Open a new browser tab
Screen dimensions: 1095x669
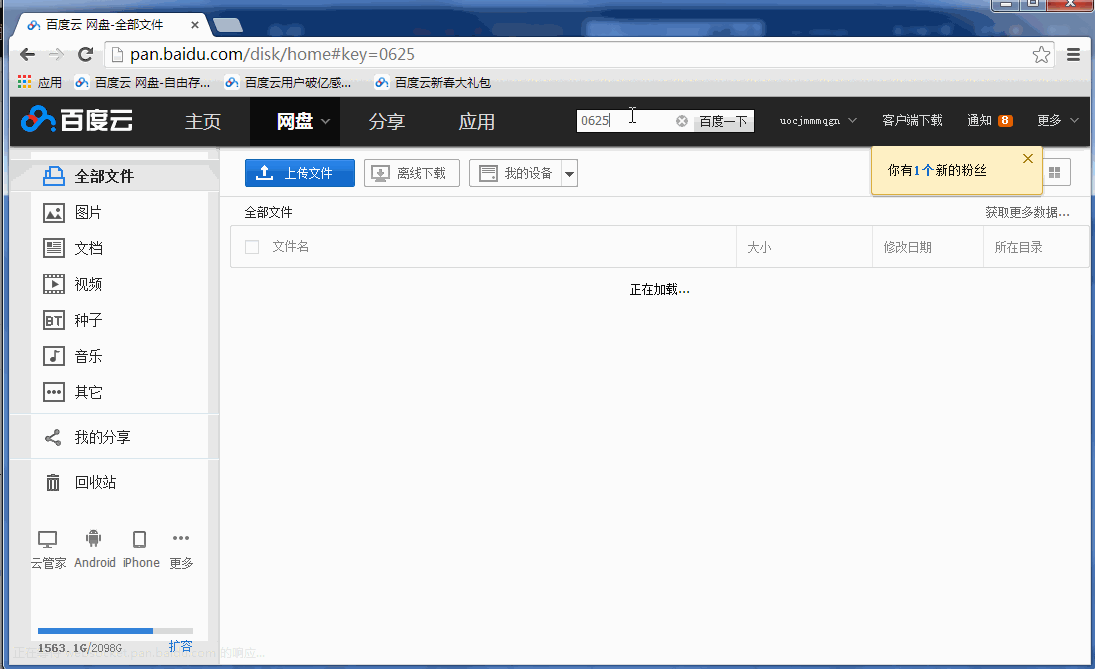[228, 25]
